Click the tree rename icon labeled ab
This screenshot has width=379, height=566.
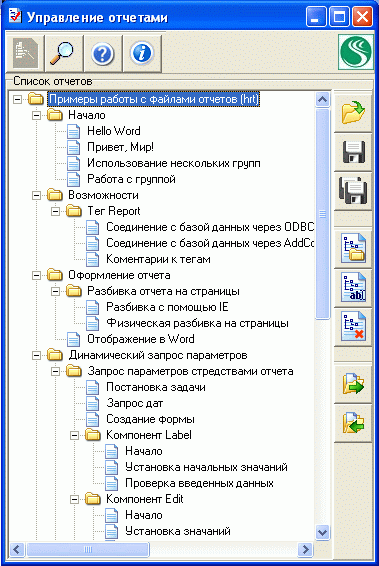(x=353, y=287)
